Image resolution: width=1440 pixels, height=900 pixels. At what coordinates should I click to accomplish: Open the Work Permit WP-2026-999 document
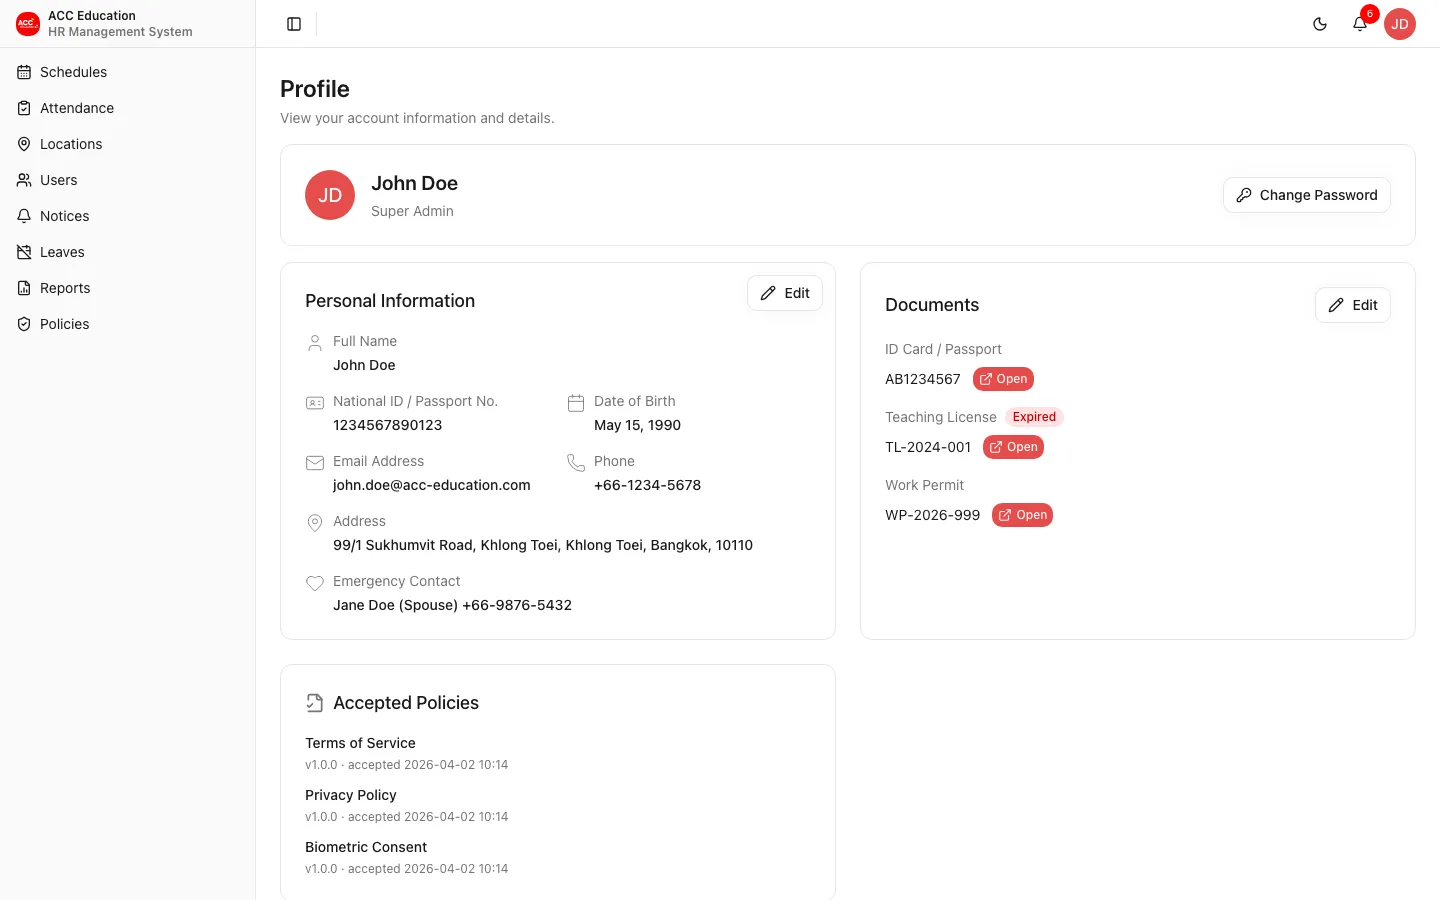1022,515
